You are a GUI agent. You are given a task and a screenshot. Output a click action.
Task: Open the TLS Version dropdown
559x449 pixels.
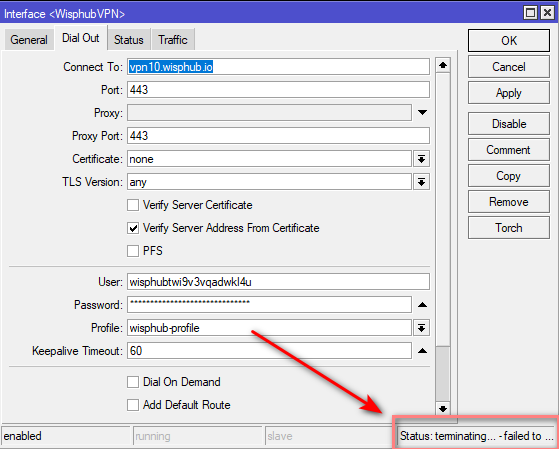point(421,182)
